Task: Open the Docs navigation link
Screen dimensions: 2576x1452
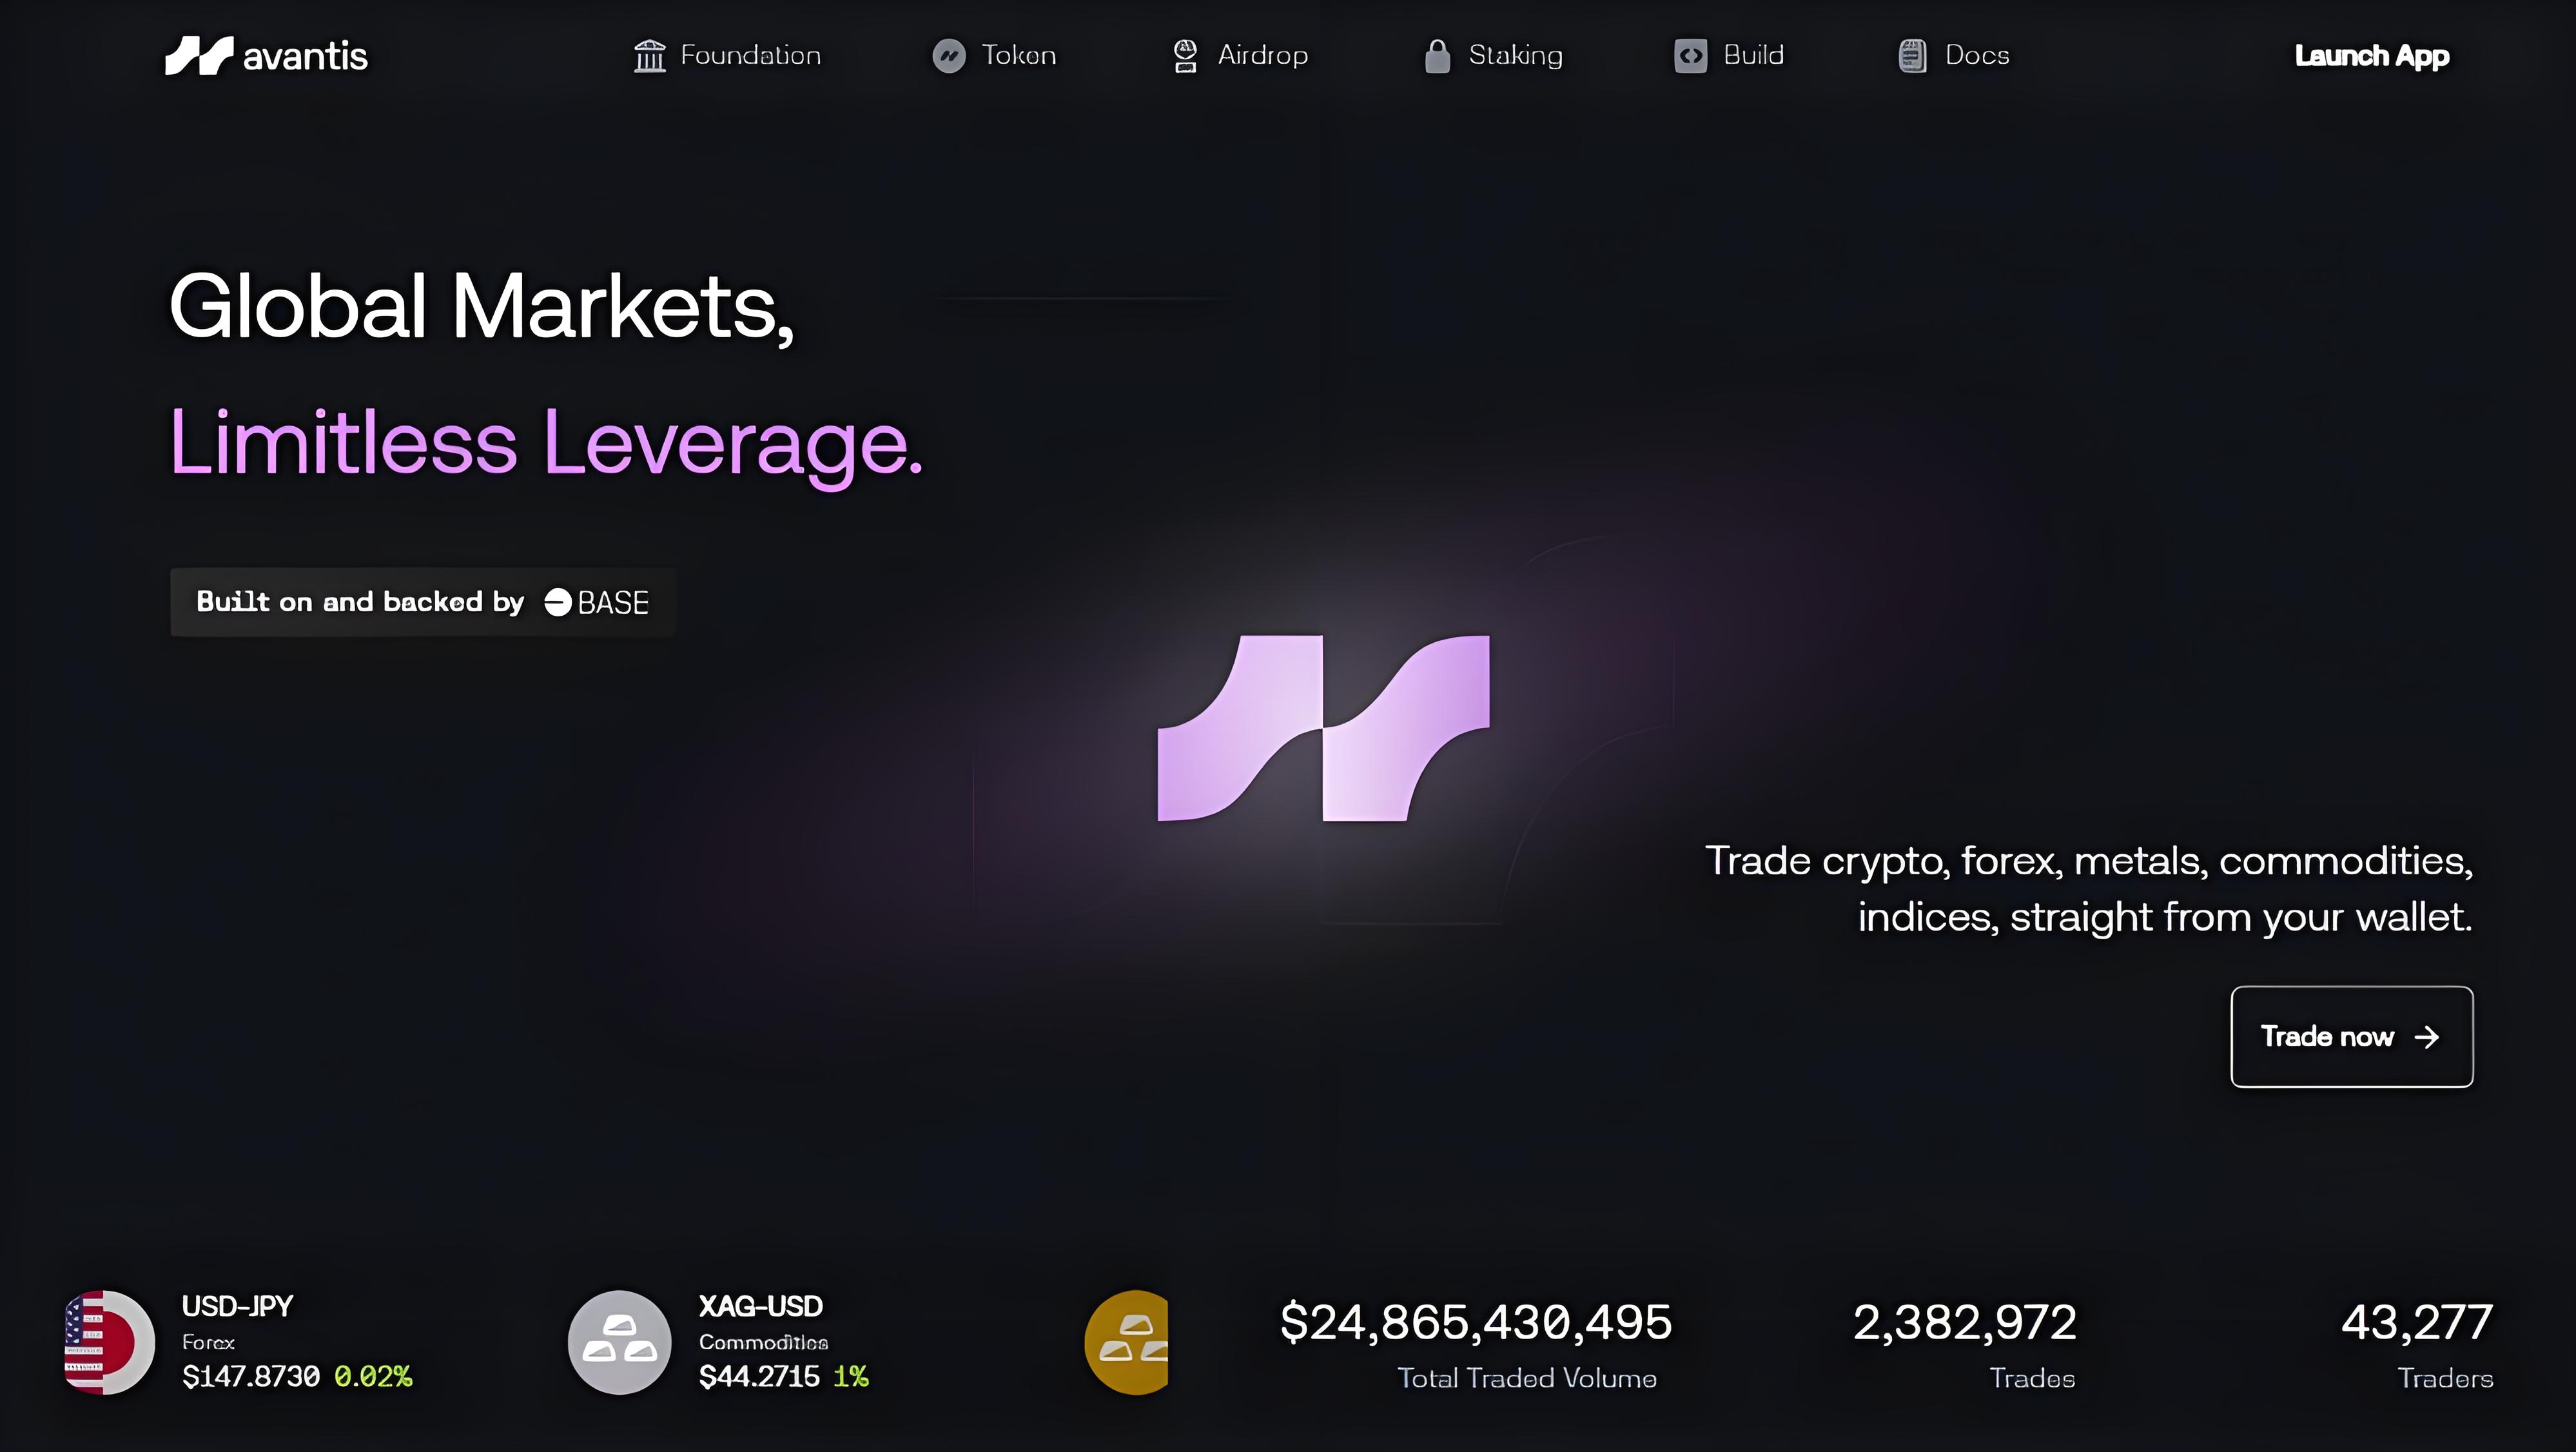Action: (x=1976, y=56)
